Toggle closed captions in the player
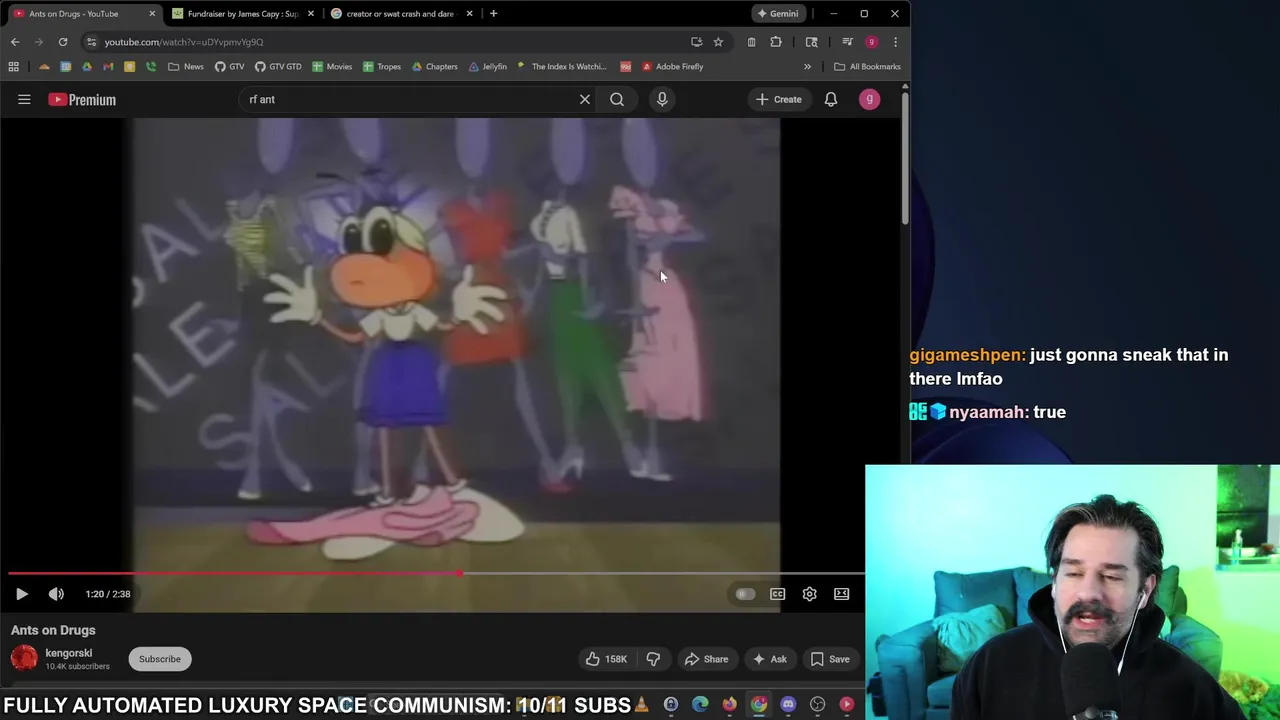Image resolution: width=1280 pixels, height=720 pixels. point(777,594)
